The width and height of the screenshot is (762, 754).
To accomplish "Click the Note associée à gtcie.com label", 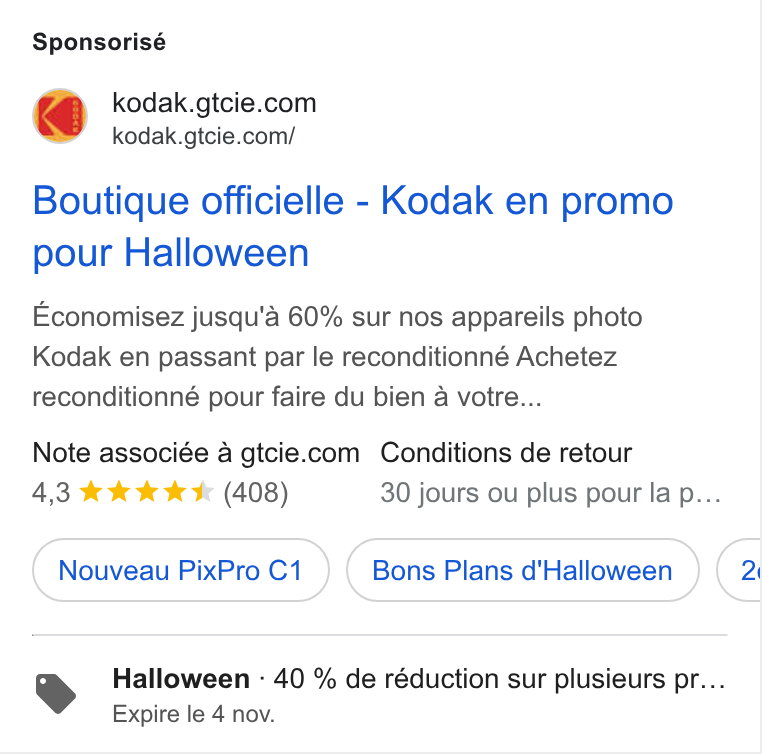I will 196,453.
